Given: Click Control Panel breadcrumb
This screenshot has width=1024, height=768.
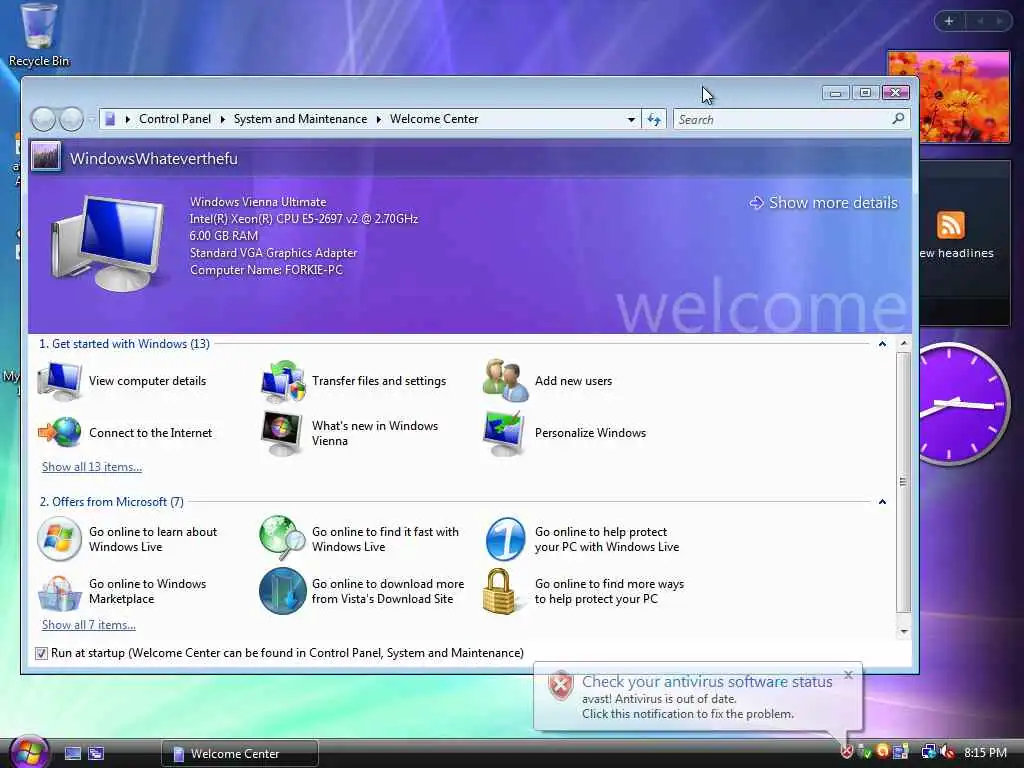Looking at the screenshot, I should click(x=175, y=119).
